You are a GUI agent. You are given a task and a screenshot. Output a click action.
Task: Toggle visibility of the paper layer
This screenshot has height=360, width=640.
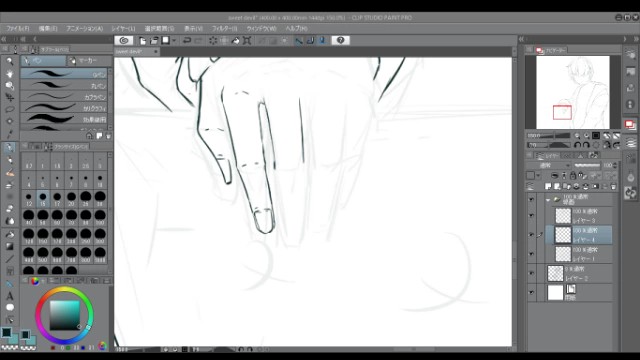(x=531, y=292)
